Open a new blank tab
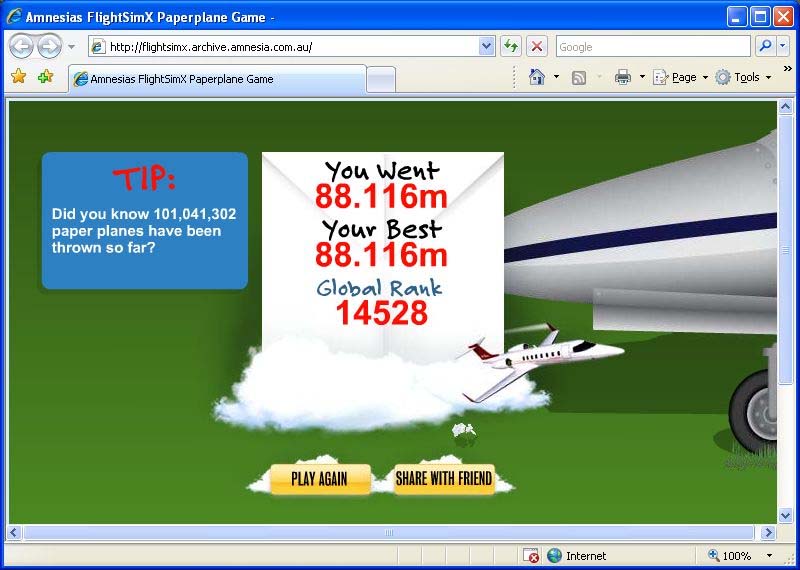Viewport: 800px width, 570px height. pos(381,80)
